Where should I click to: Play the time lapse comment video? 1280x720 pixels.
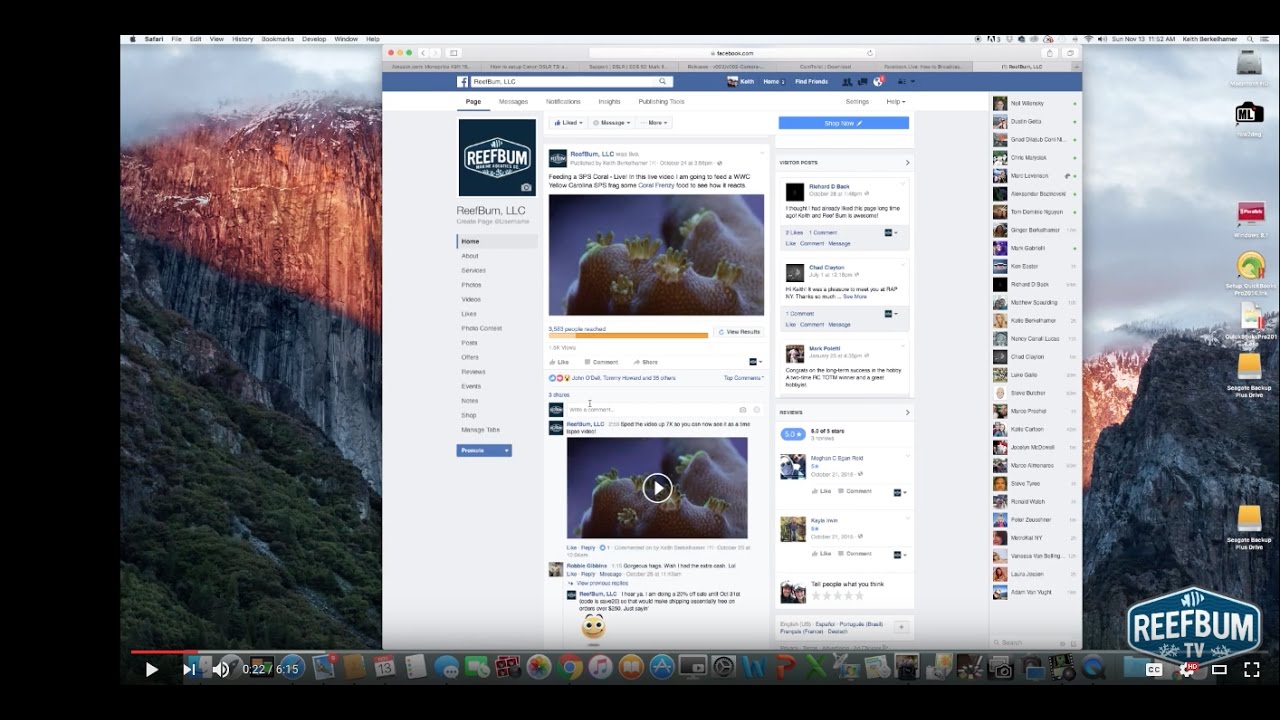click(x=657, y=488)
